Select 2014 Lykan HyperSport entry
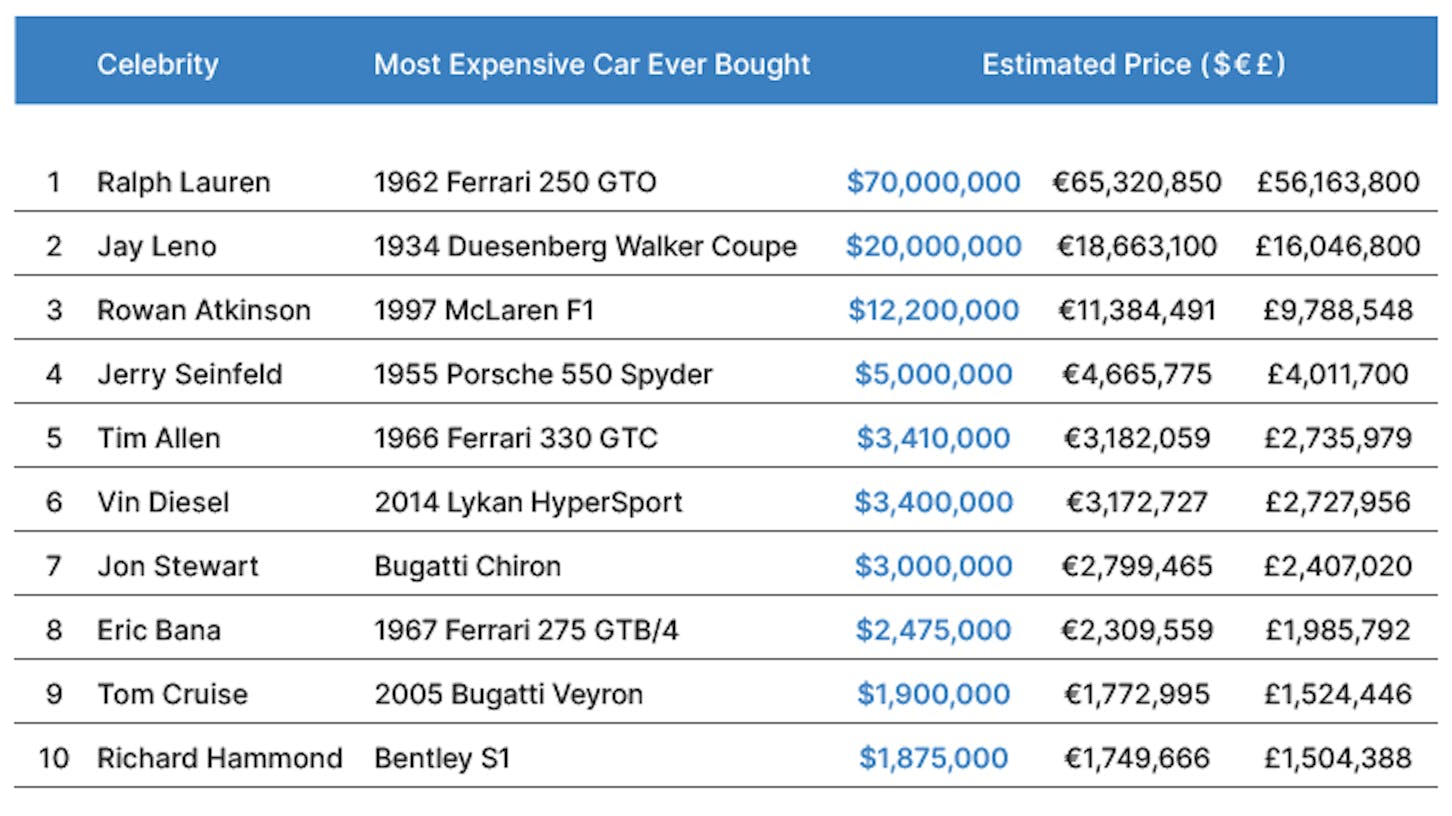This screenshot has width=1452, height=816. (x=528, y=502)
